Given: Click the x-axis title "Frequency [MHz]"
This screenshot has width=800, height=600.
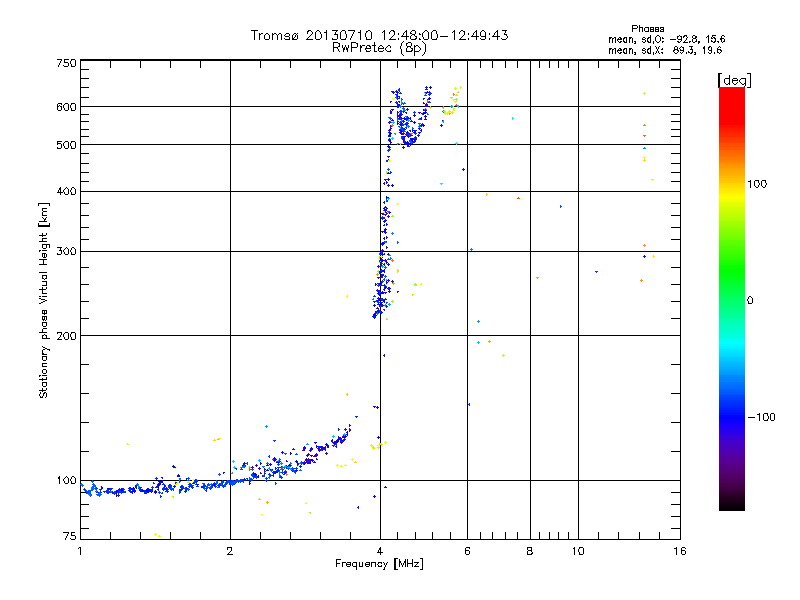Looking at the screenshot, I should pos(379,564).
